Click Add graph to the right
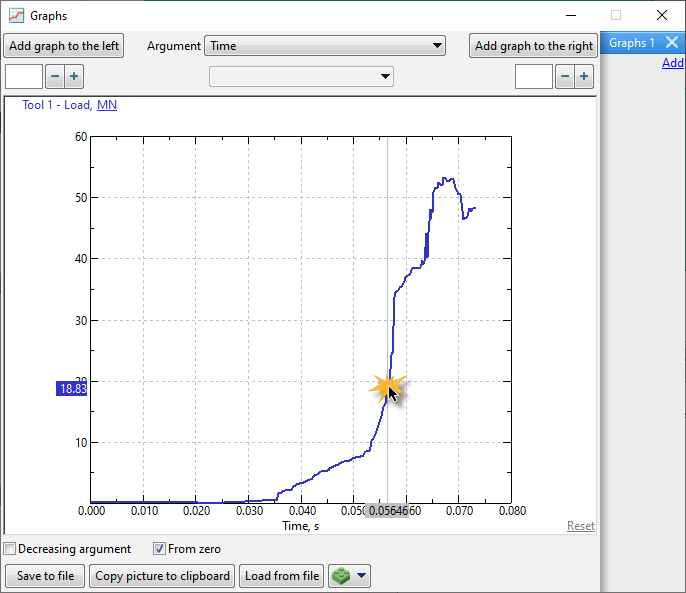Image resolution: width=686 pixels, height=593 pixels. click(534, 46)
